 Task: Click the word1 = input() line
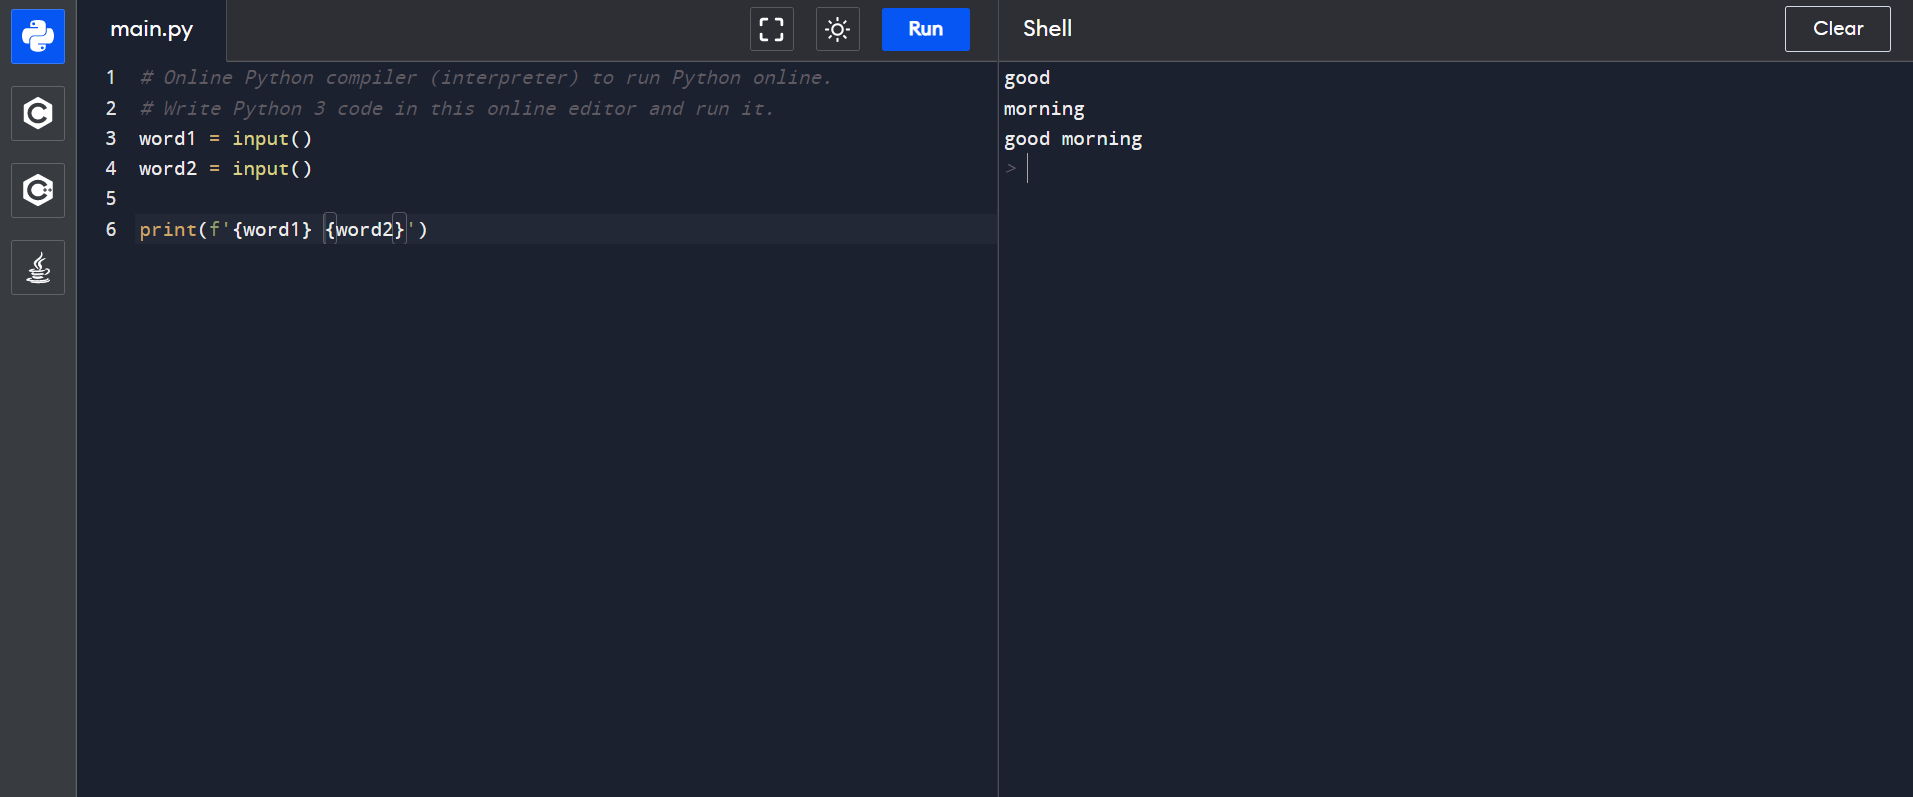[225, 139]
